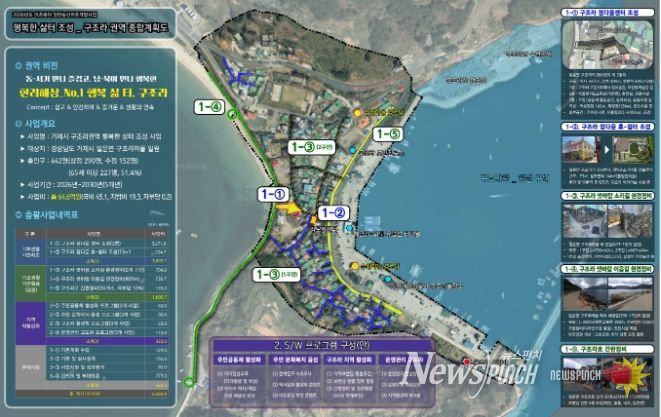The image size is (661, 417).
Task: Click the 1-① map label
Action: pos(273,194)
